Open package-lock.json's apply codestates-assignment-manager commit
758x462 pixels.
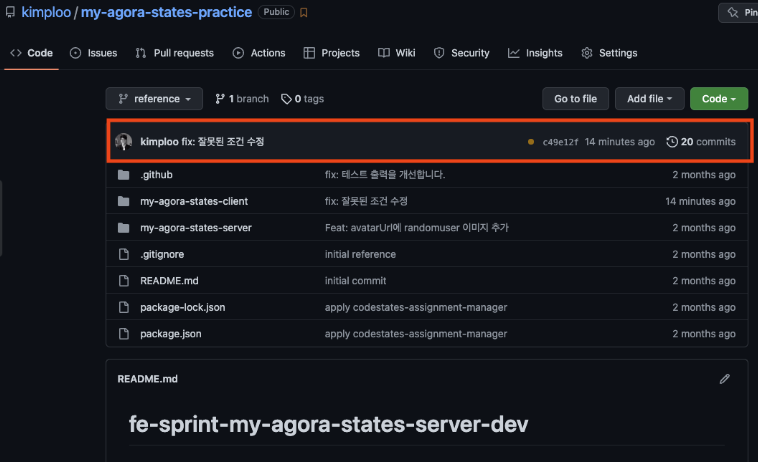pos(416,307)
